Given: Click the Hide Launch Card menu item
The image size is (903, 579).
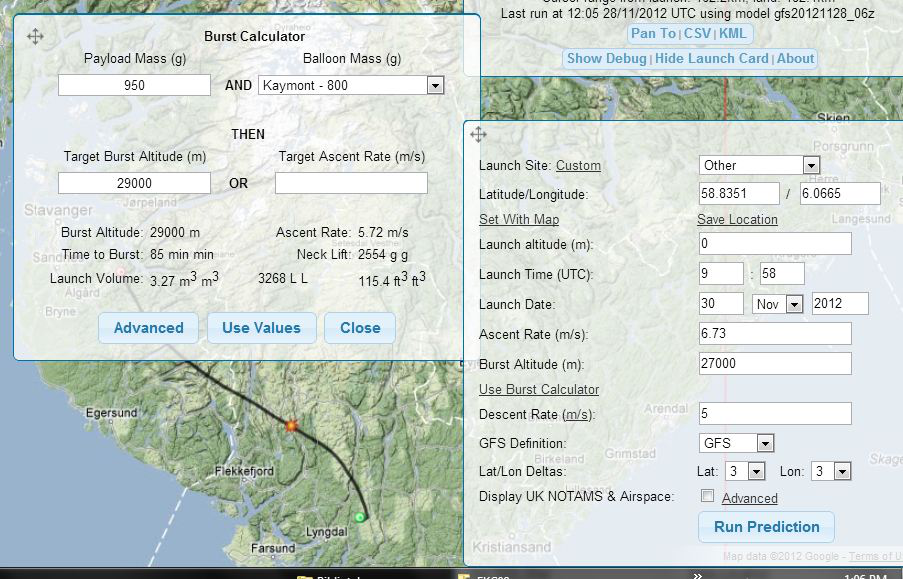Looking at the screenshot, I should tap(712, 58).
